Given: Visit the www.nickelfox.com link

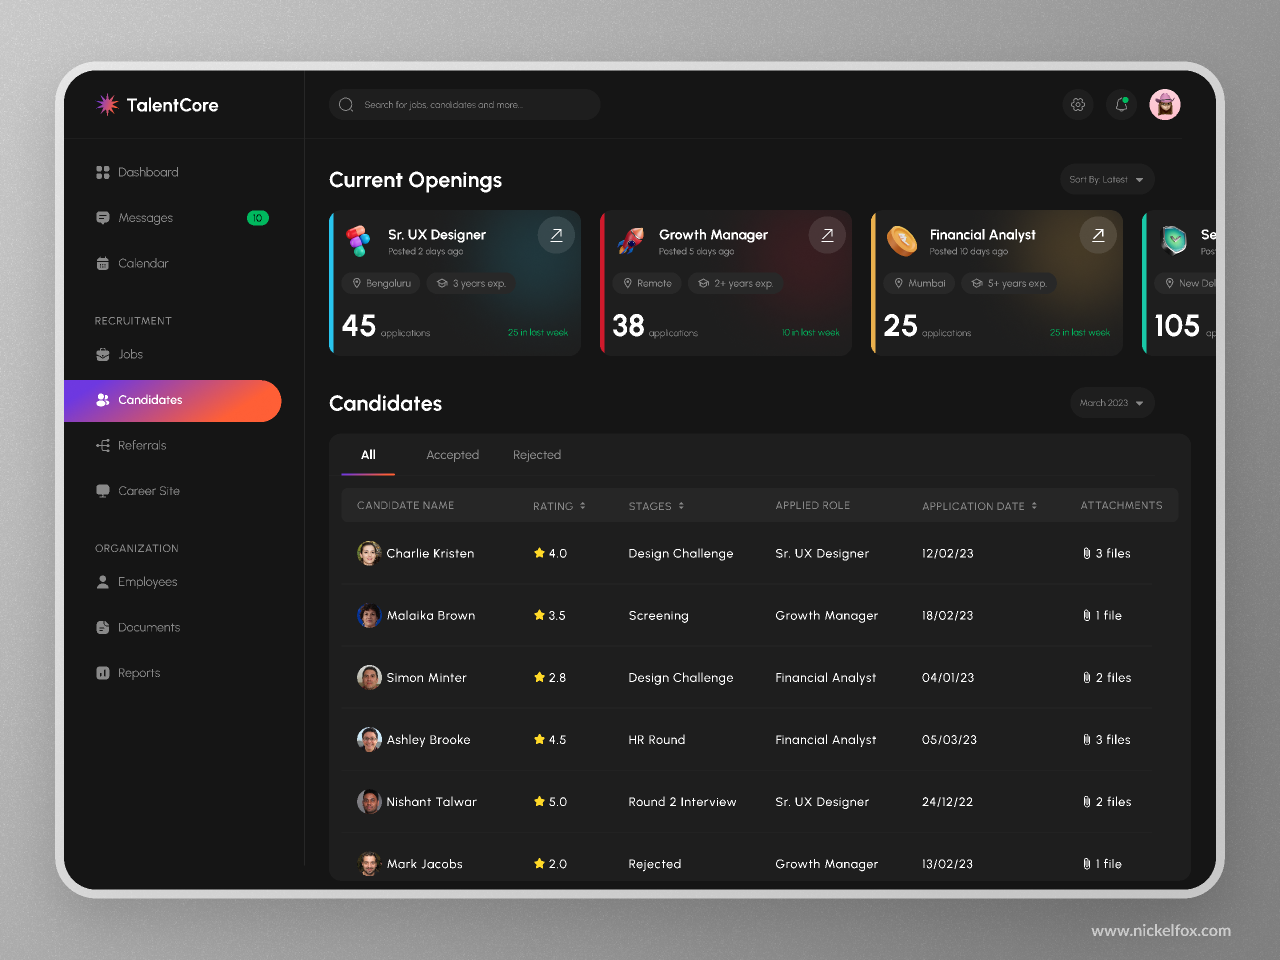Looking at the screenshot, I should coord(1162,930).
